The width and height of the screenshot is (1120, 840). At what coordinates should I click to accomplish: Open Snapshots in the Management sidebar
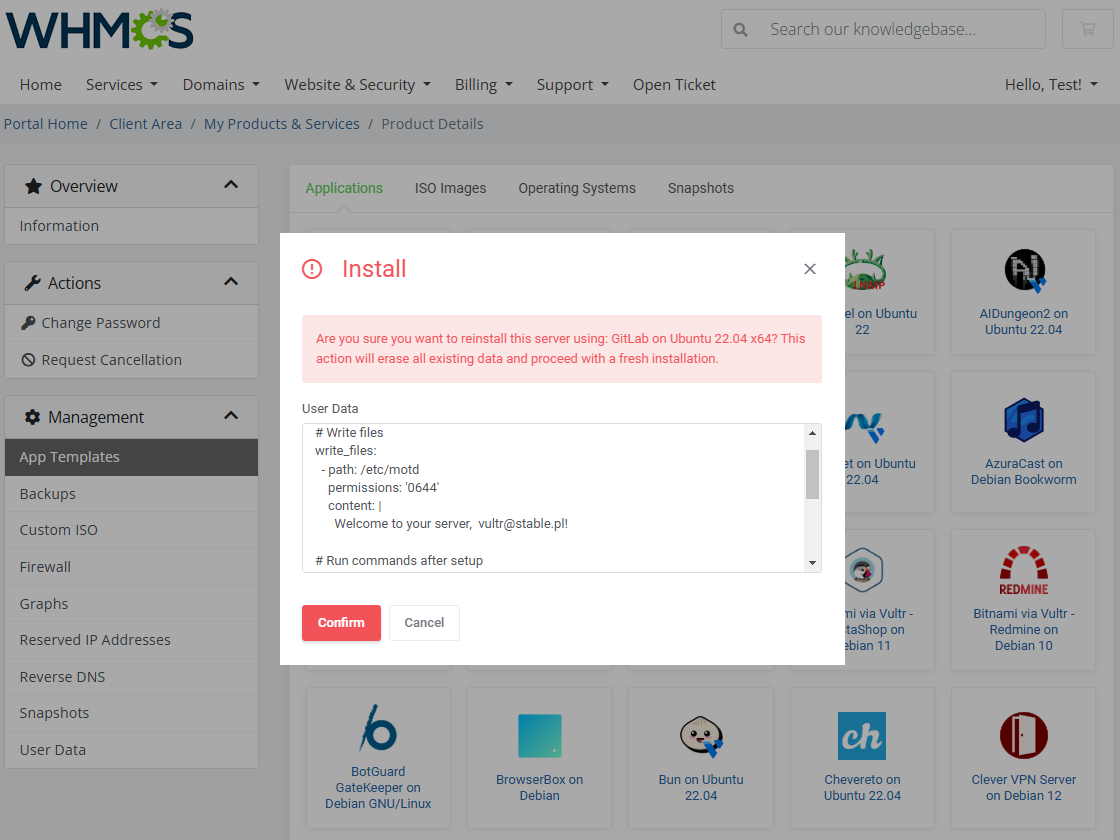(x=131, y=714)
